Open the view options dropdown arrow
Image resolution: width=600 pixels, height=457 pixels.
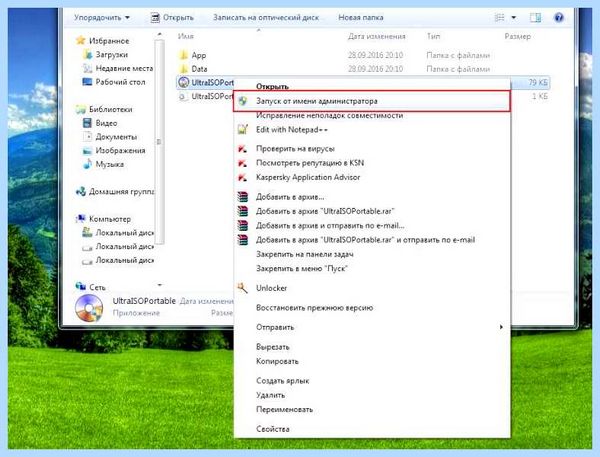(x=514, y=17)
